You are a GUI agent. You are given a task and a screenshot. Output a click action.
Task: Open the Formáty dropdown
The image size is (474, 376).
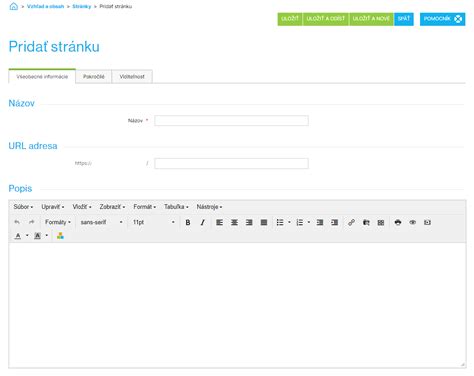tap(58, 222)
